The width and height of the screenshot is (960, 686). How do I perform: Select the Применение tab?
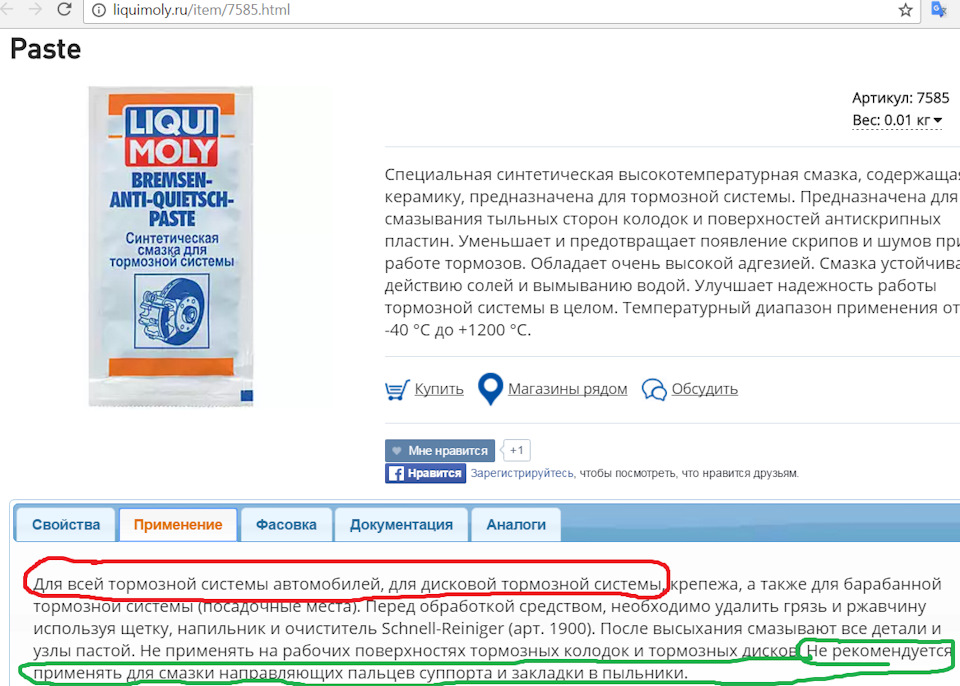tap(178, 524)
